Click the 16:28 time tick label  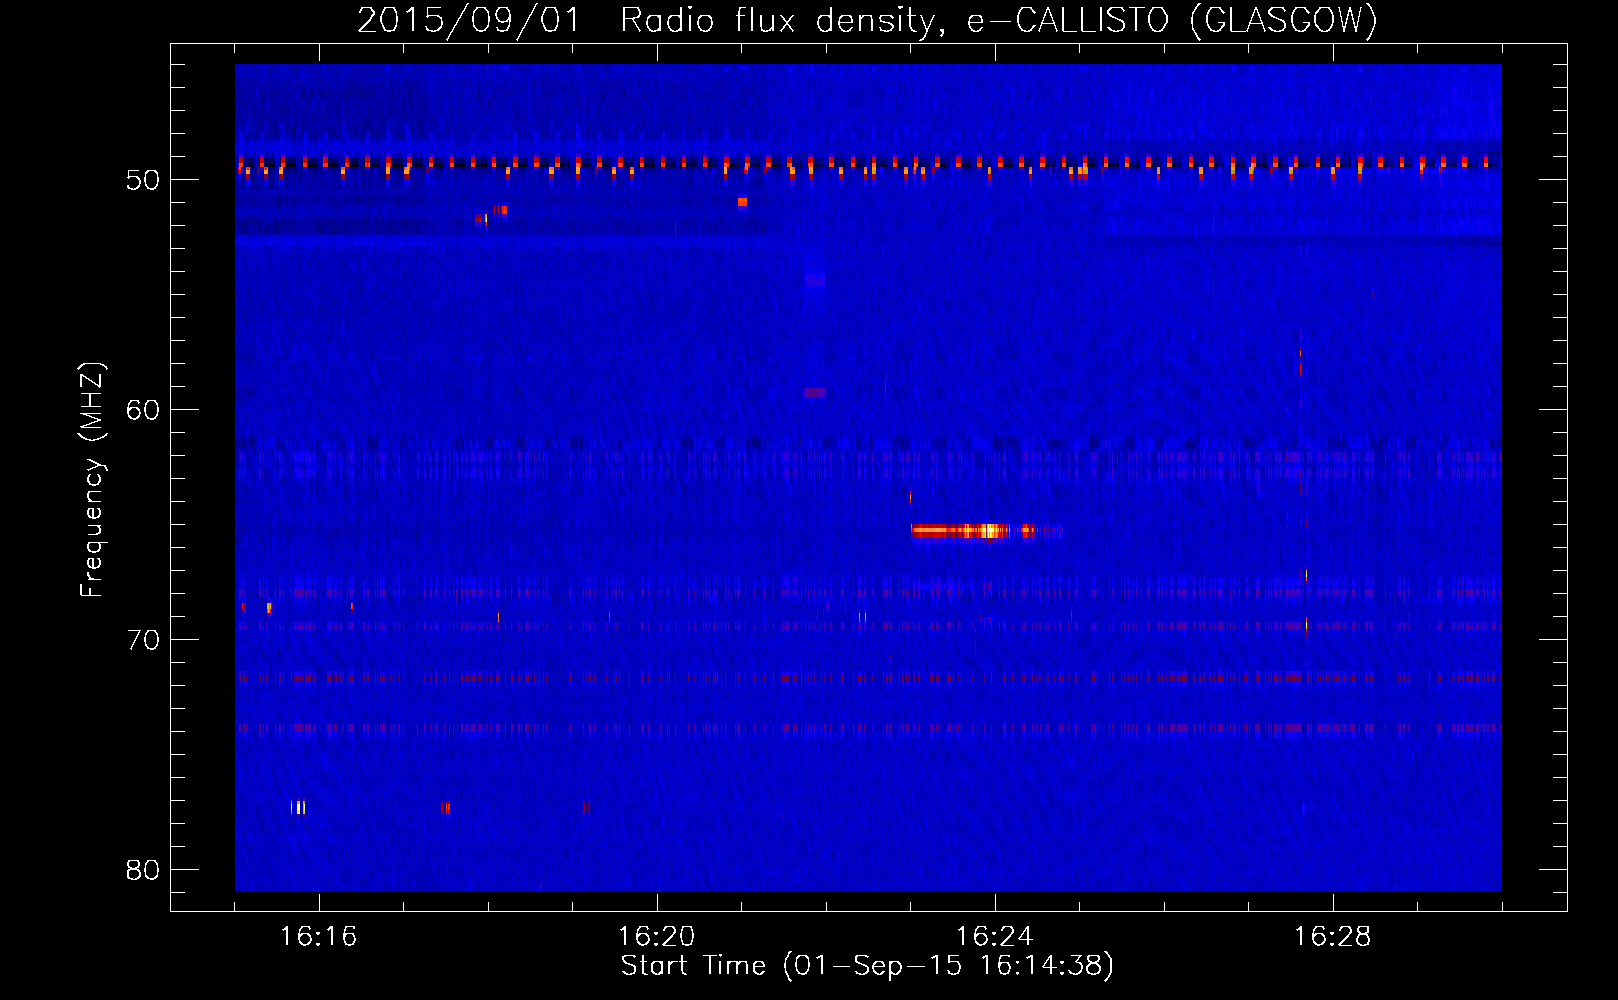tap(1332, 937)
